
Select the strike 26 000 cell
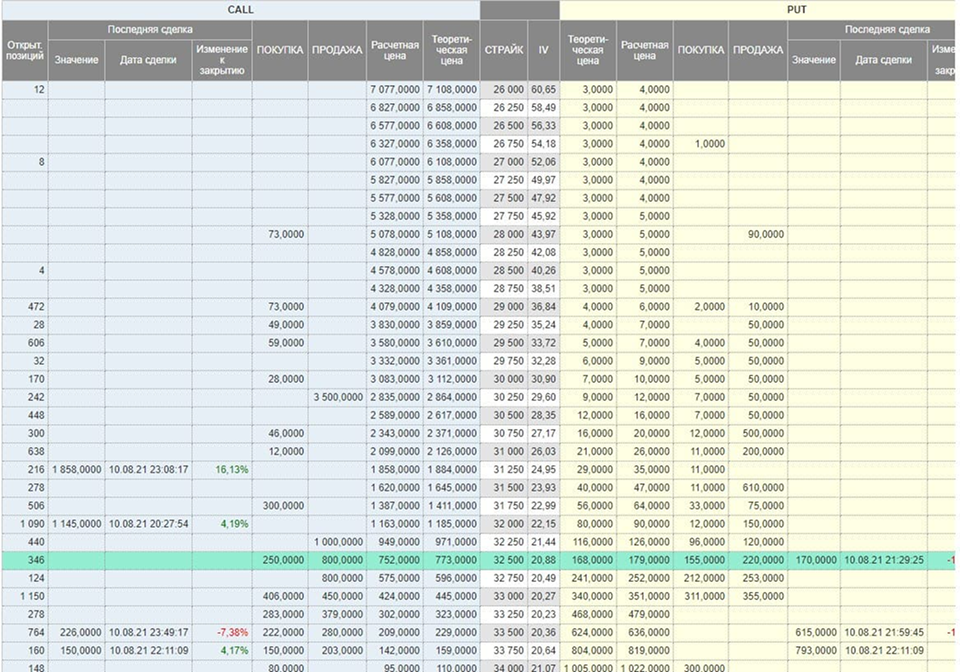click(x=503, y=90)
